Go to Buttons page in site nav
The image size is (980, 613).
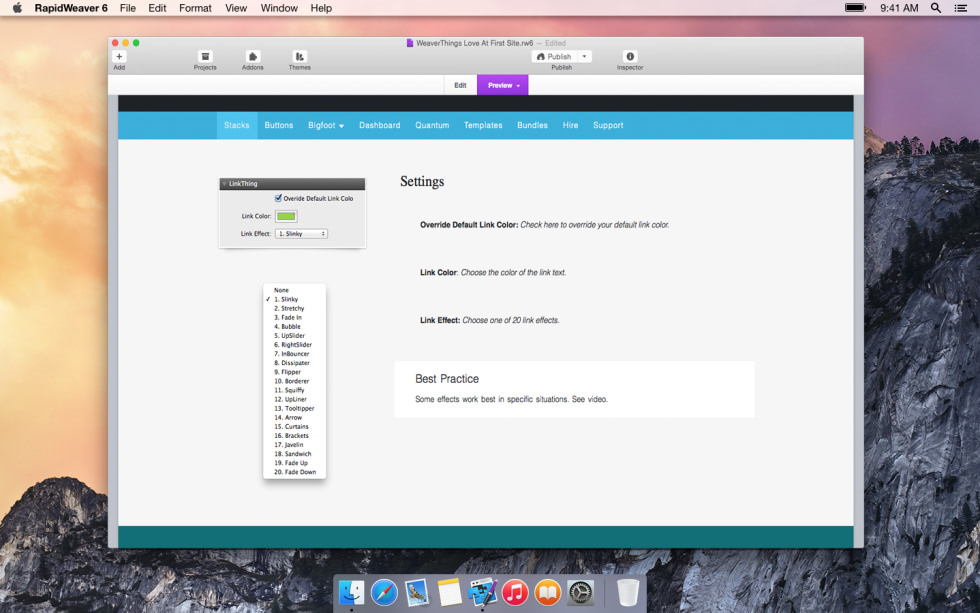click(279, 125)
